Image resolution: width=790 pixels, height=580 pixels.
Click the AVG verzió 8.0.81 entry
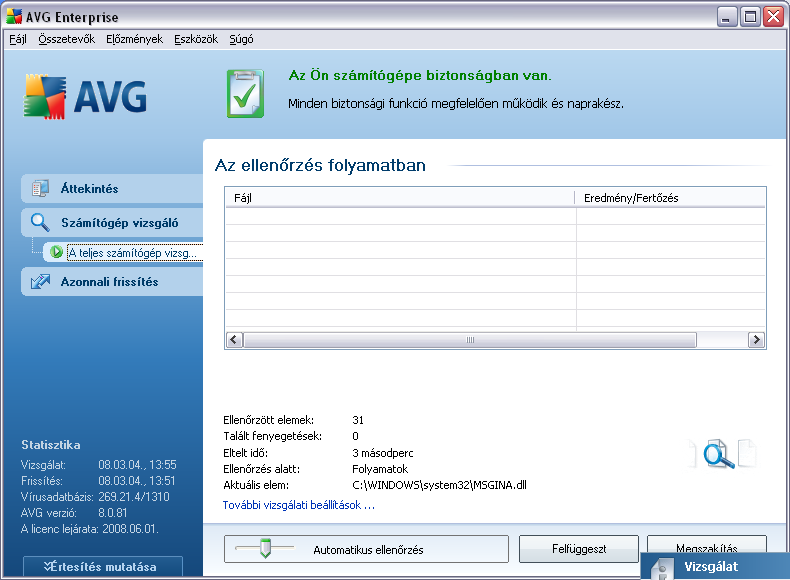74,513
